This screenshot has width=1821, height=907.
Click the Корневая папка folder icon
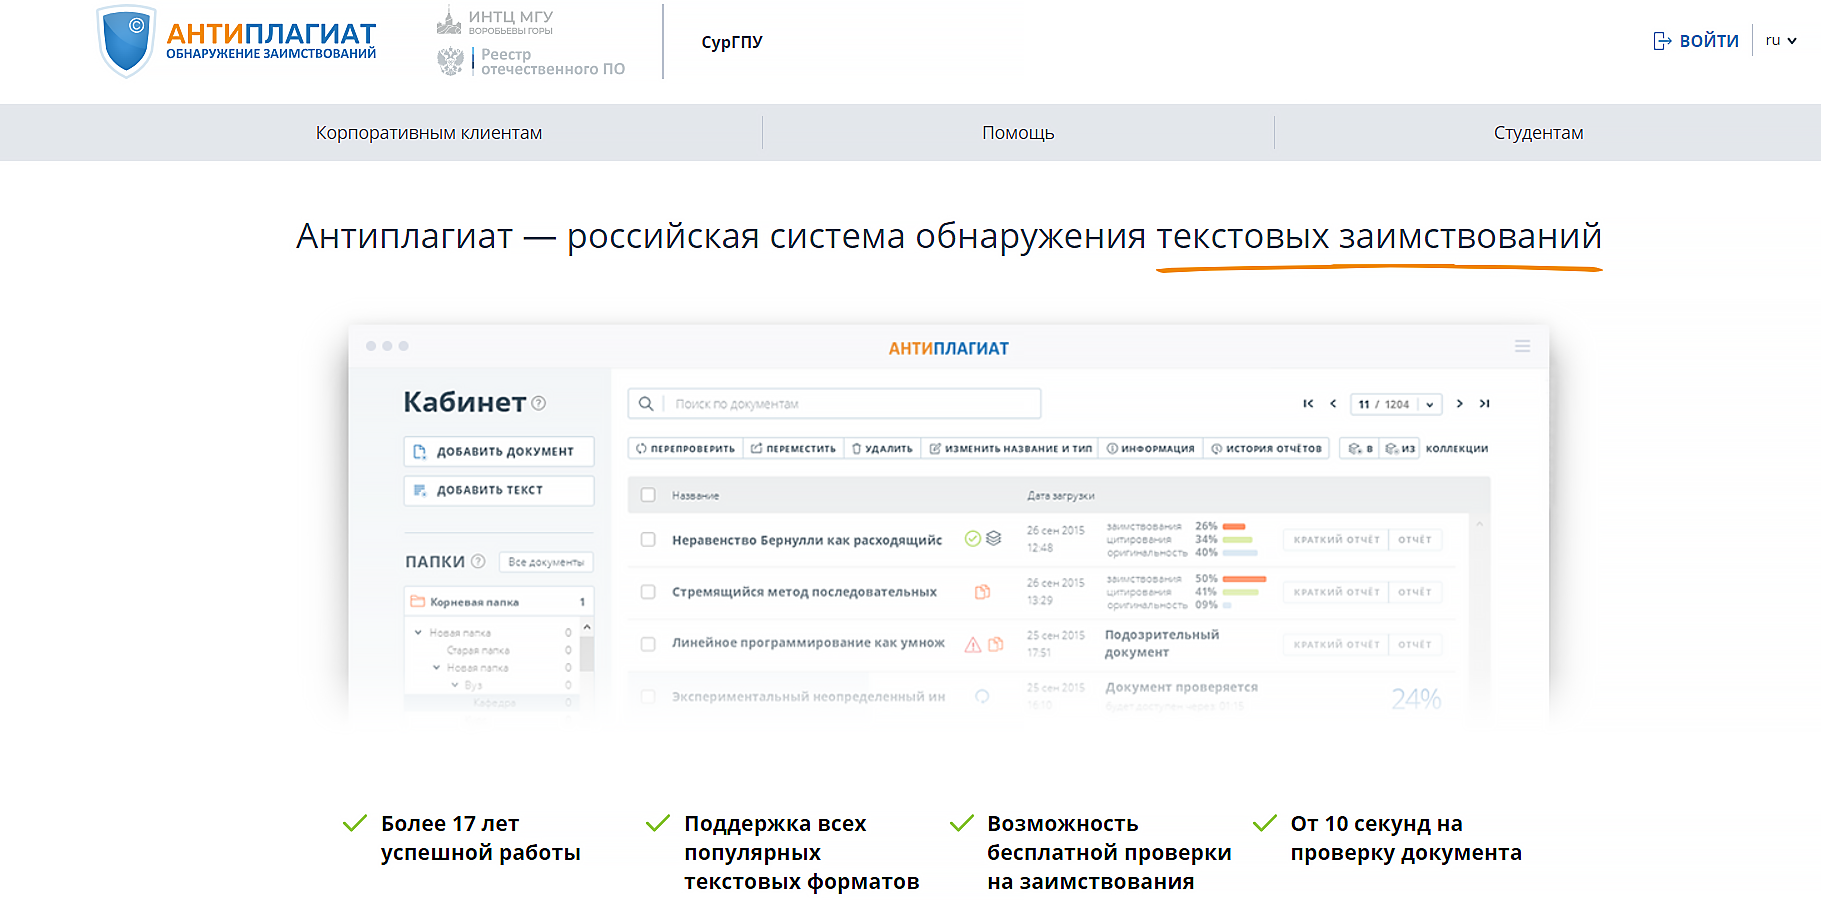418,601
